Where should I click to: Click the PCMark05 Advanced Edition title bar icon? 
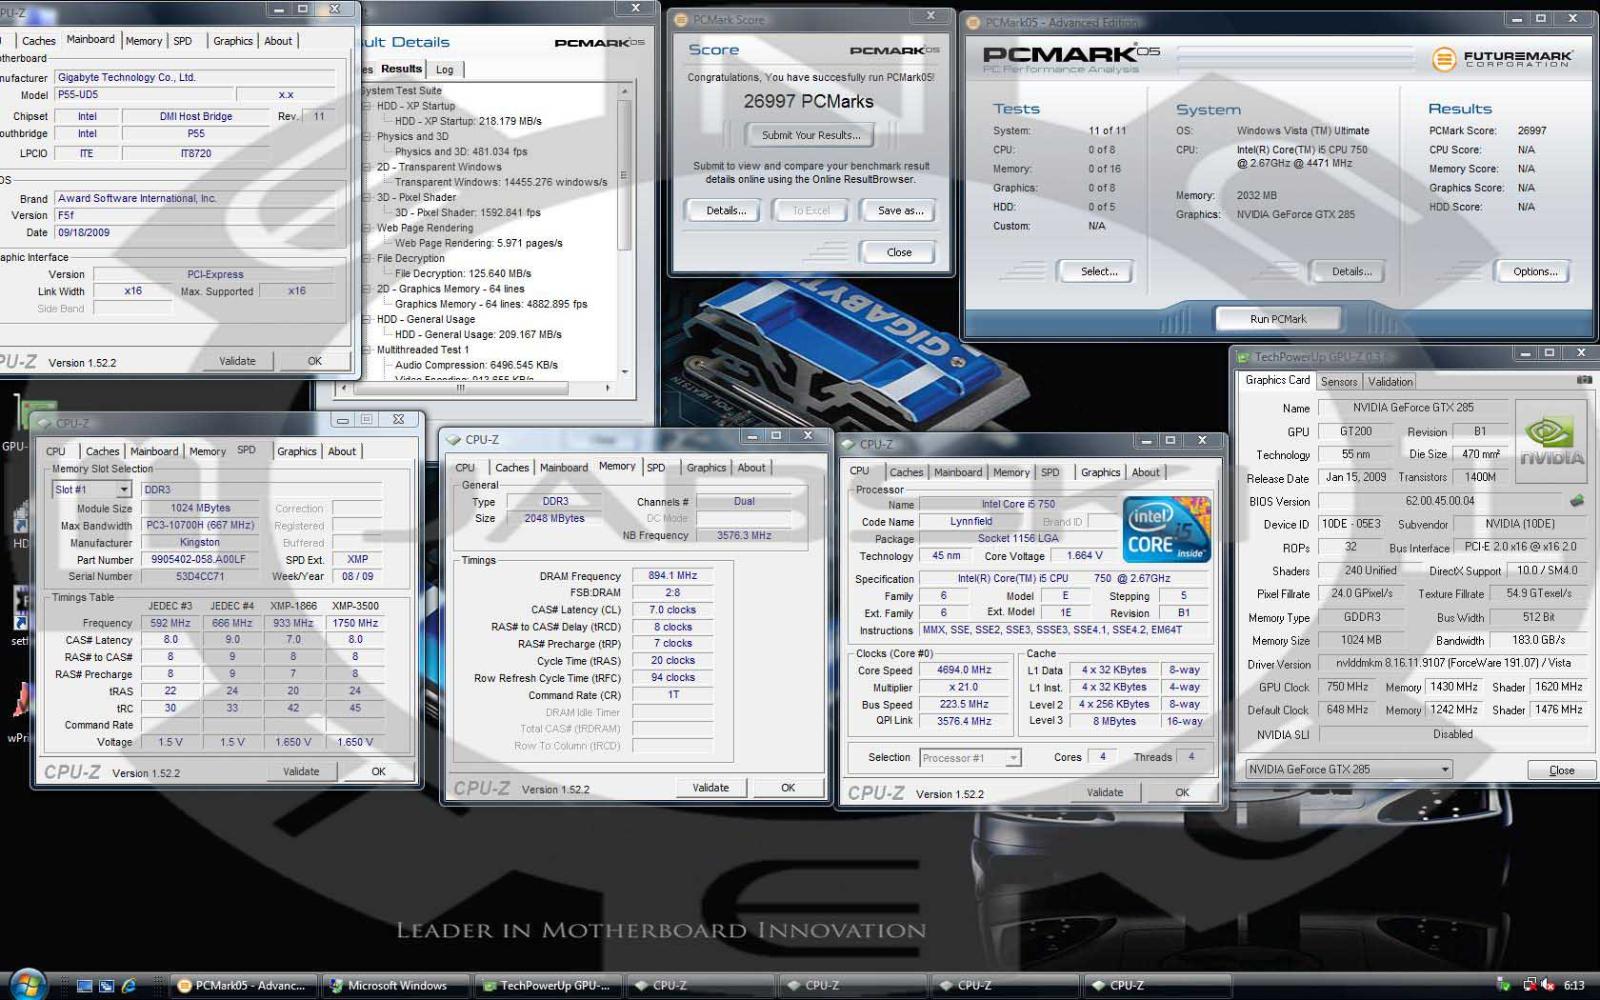pos(974,23)
